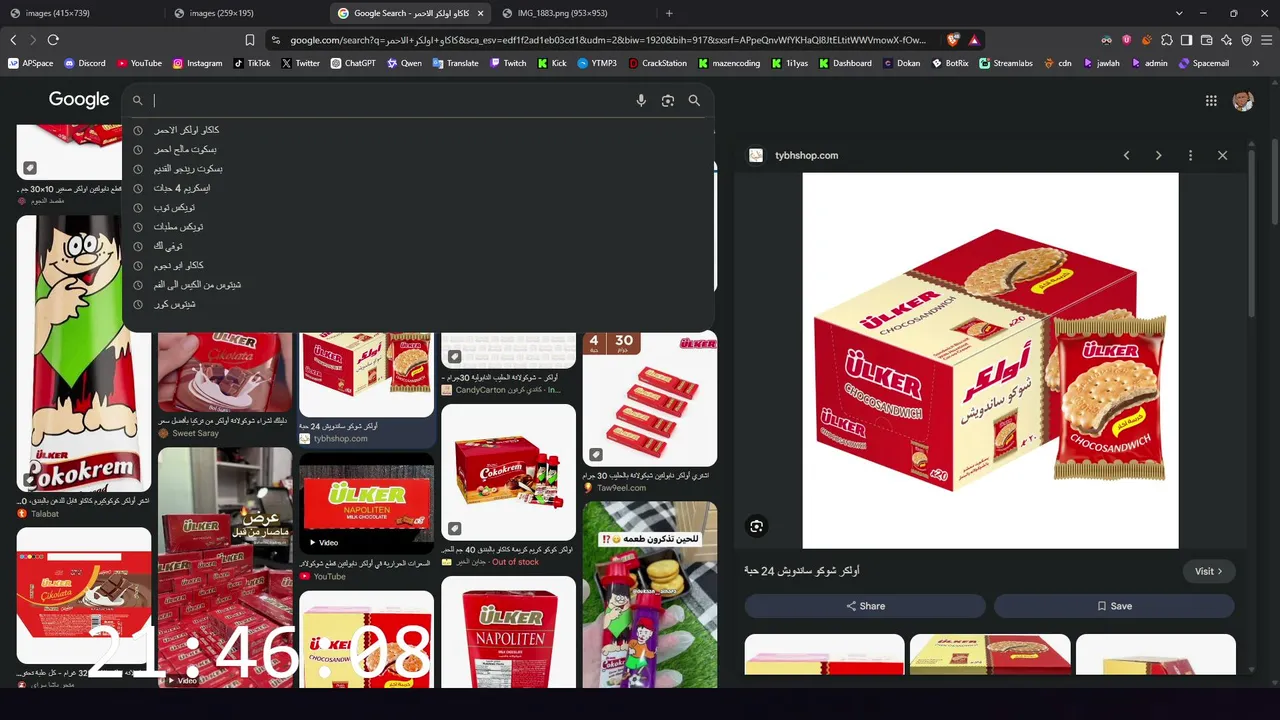This screenshot has height=720, width=1280.
Task: Open Sweet Saray Ülker Çikolata result
Action: 225,372
